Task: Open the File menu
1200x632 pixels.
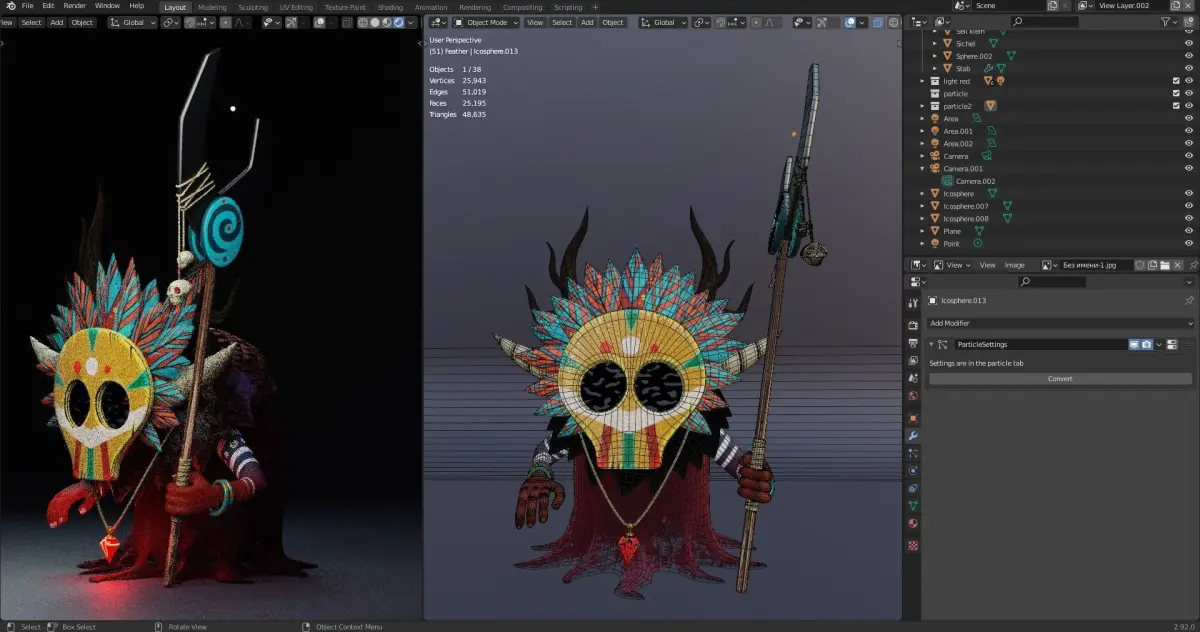Action: [x=27, y=6]
